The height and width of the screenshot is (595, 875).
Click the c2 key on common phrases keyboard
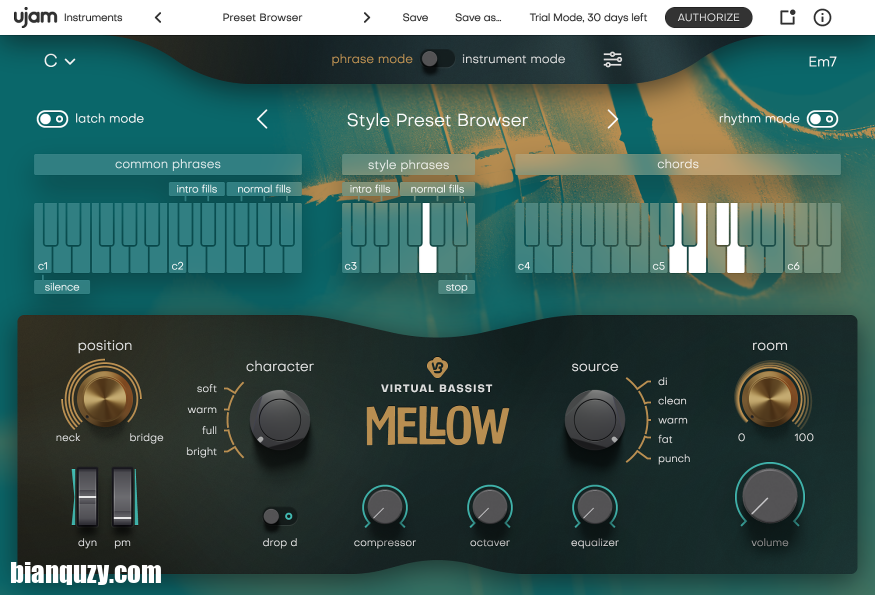pos(178,260)
